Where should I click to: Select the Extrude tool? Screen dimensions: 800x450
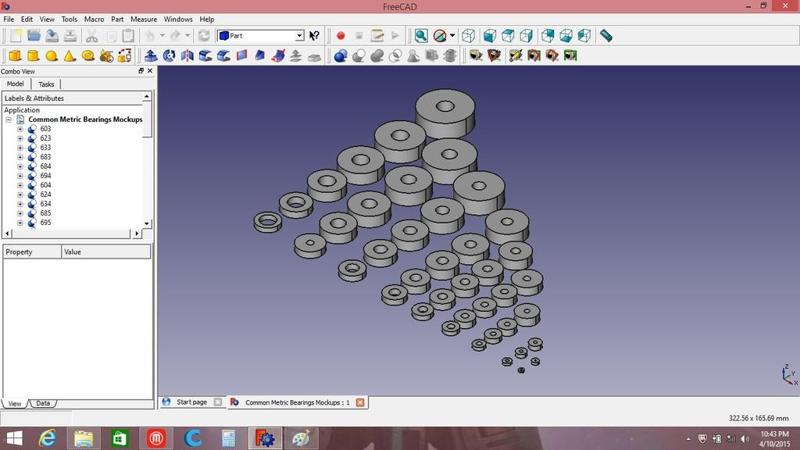tap(151, 56)
